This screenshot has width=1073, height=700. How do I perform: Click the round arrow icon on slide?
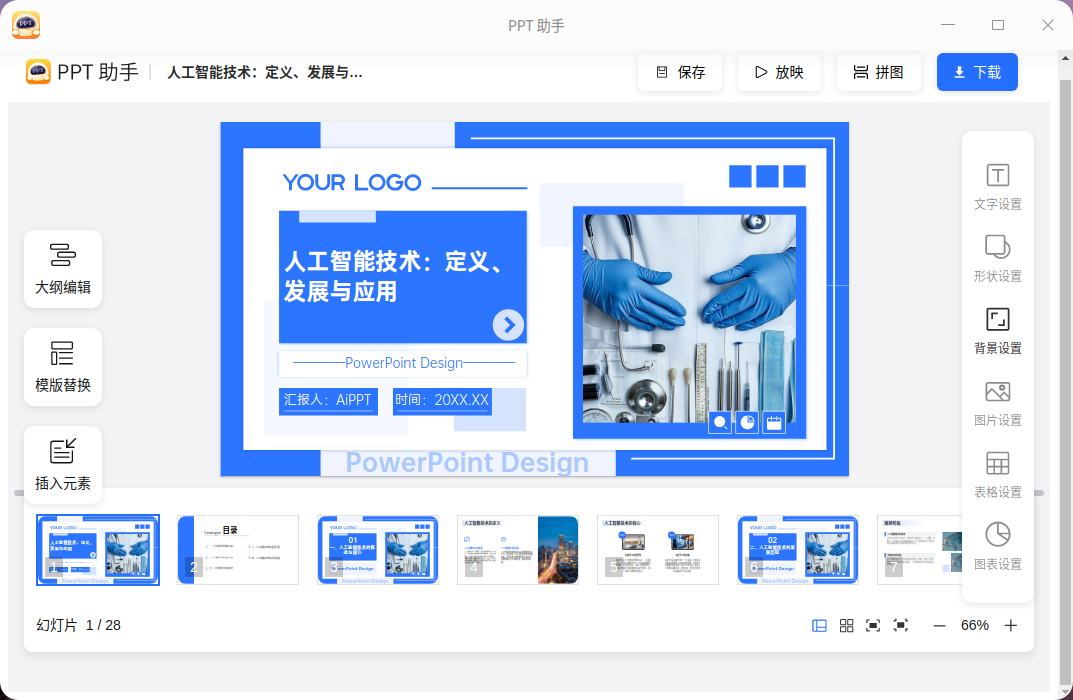508,325
